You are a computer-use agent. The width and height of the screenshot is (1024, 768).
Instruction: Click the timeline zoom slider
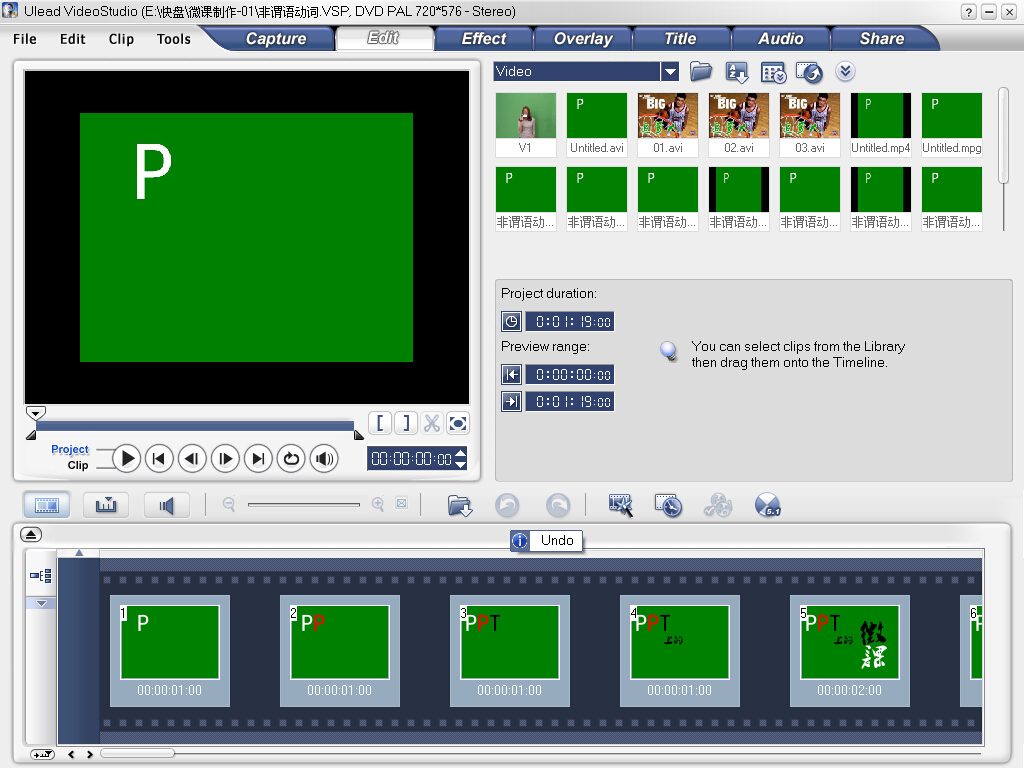pos(304,504)
